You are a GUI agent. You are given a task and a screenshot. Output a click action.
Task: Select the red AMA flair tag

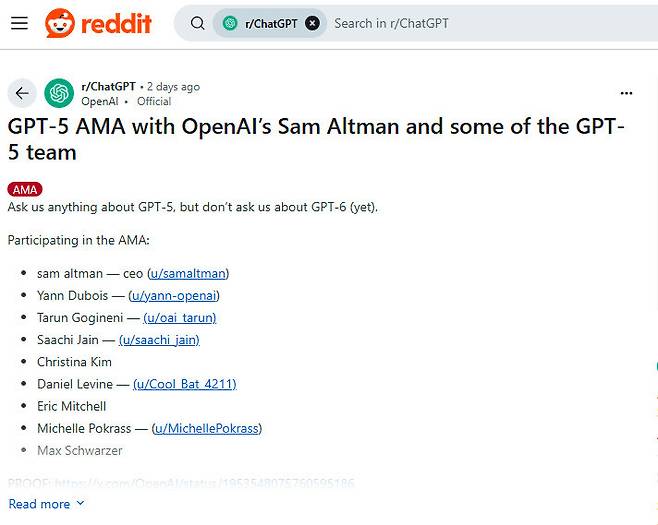pos(25,189)
